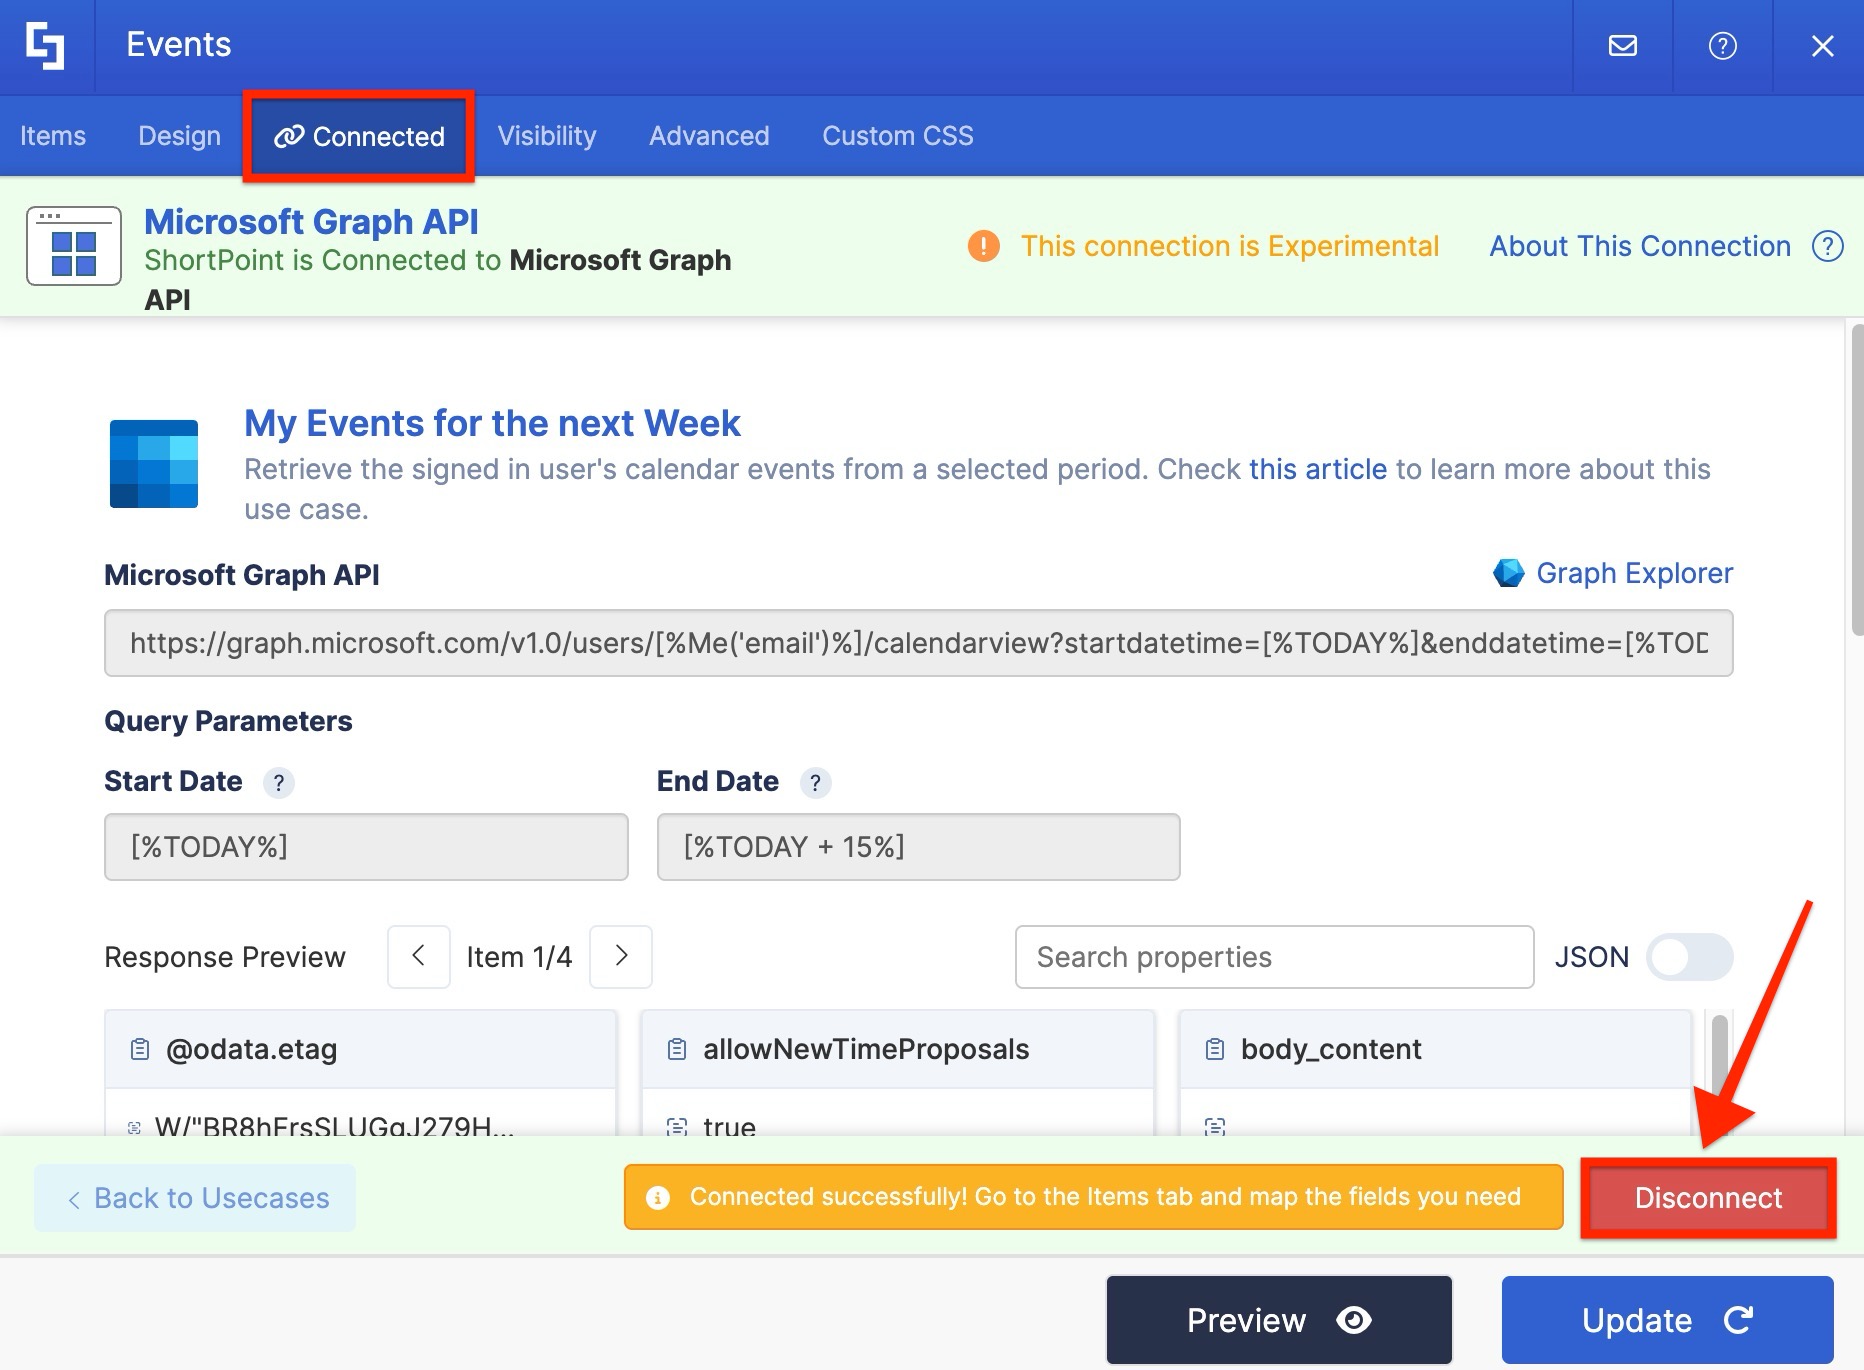Select the body_content property header
1864x1370 pixels.
pyautogui.click(x=1436, y=1049)
